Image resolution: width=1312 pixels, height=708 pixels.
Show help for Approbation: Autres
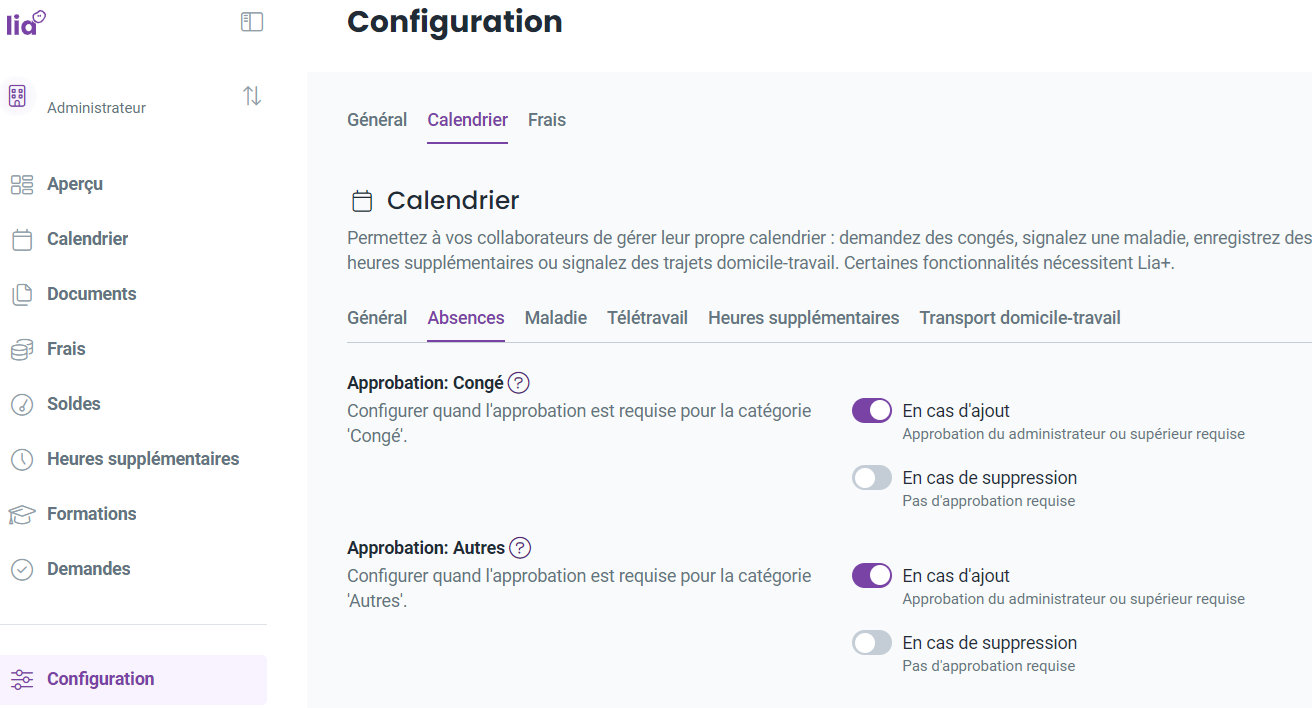coord(520,547)
